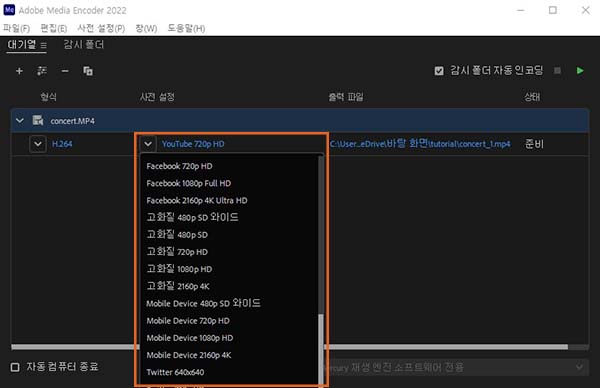The height and width of the screenshot is (388, 600).
Task: Open the 사전 설정(P) menu
Action: (101, 28)
